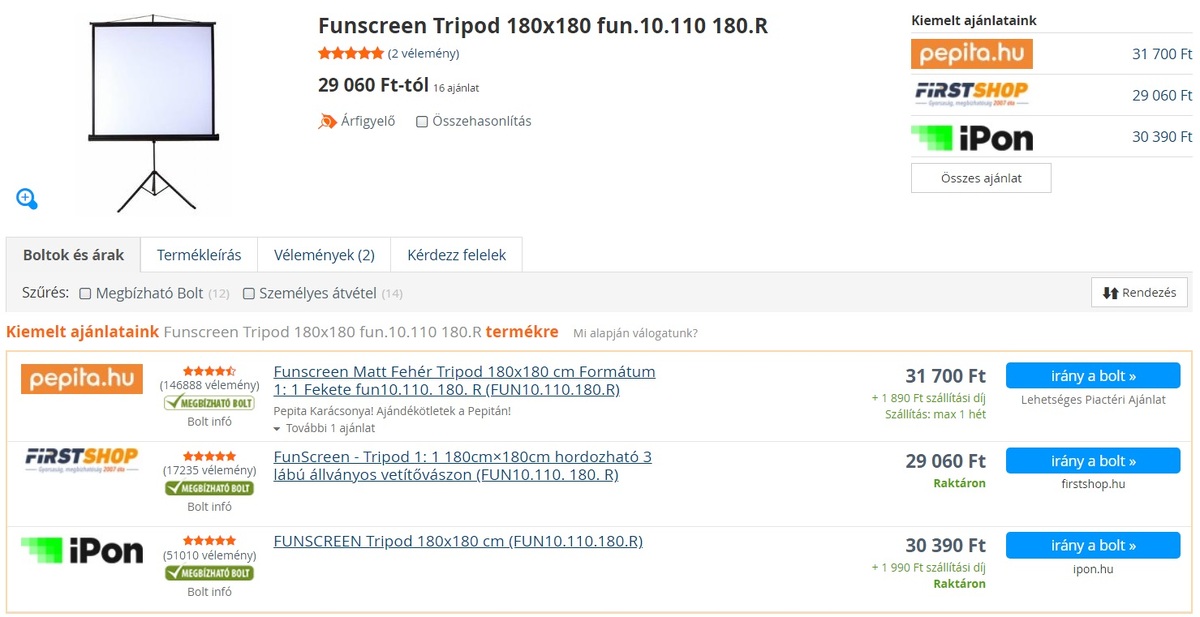Click the 31 700 Ft pepita.hu offer price

pyautogui.click(x=945, y=376)
